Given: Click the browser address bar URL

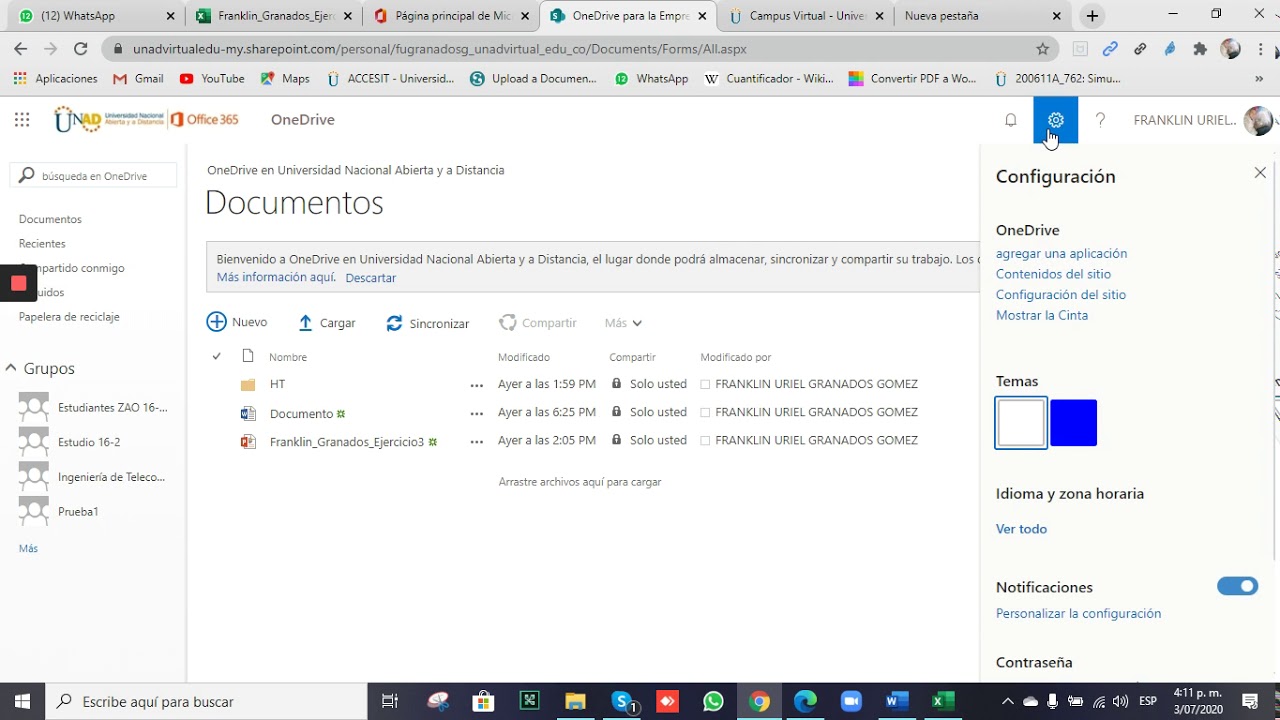Looking at the screenshot, I should tap(440, 49).
